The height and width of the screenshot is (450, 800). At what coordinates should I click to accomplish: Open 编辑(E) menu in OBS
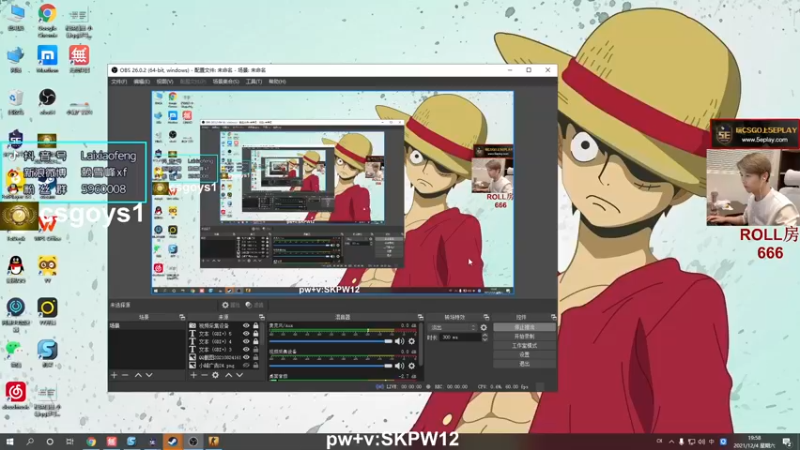pyautogui.click(x=141, y=82)
